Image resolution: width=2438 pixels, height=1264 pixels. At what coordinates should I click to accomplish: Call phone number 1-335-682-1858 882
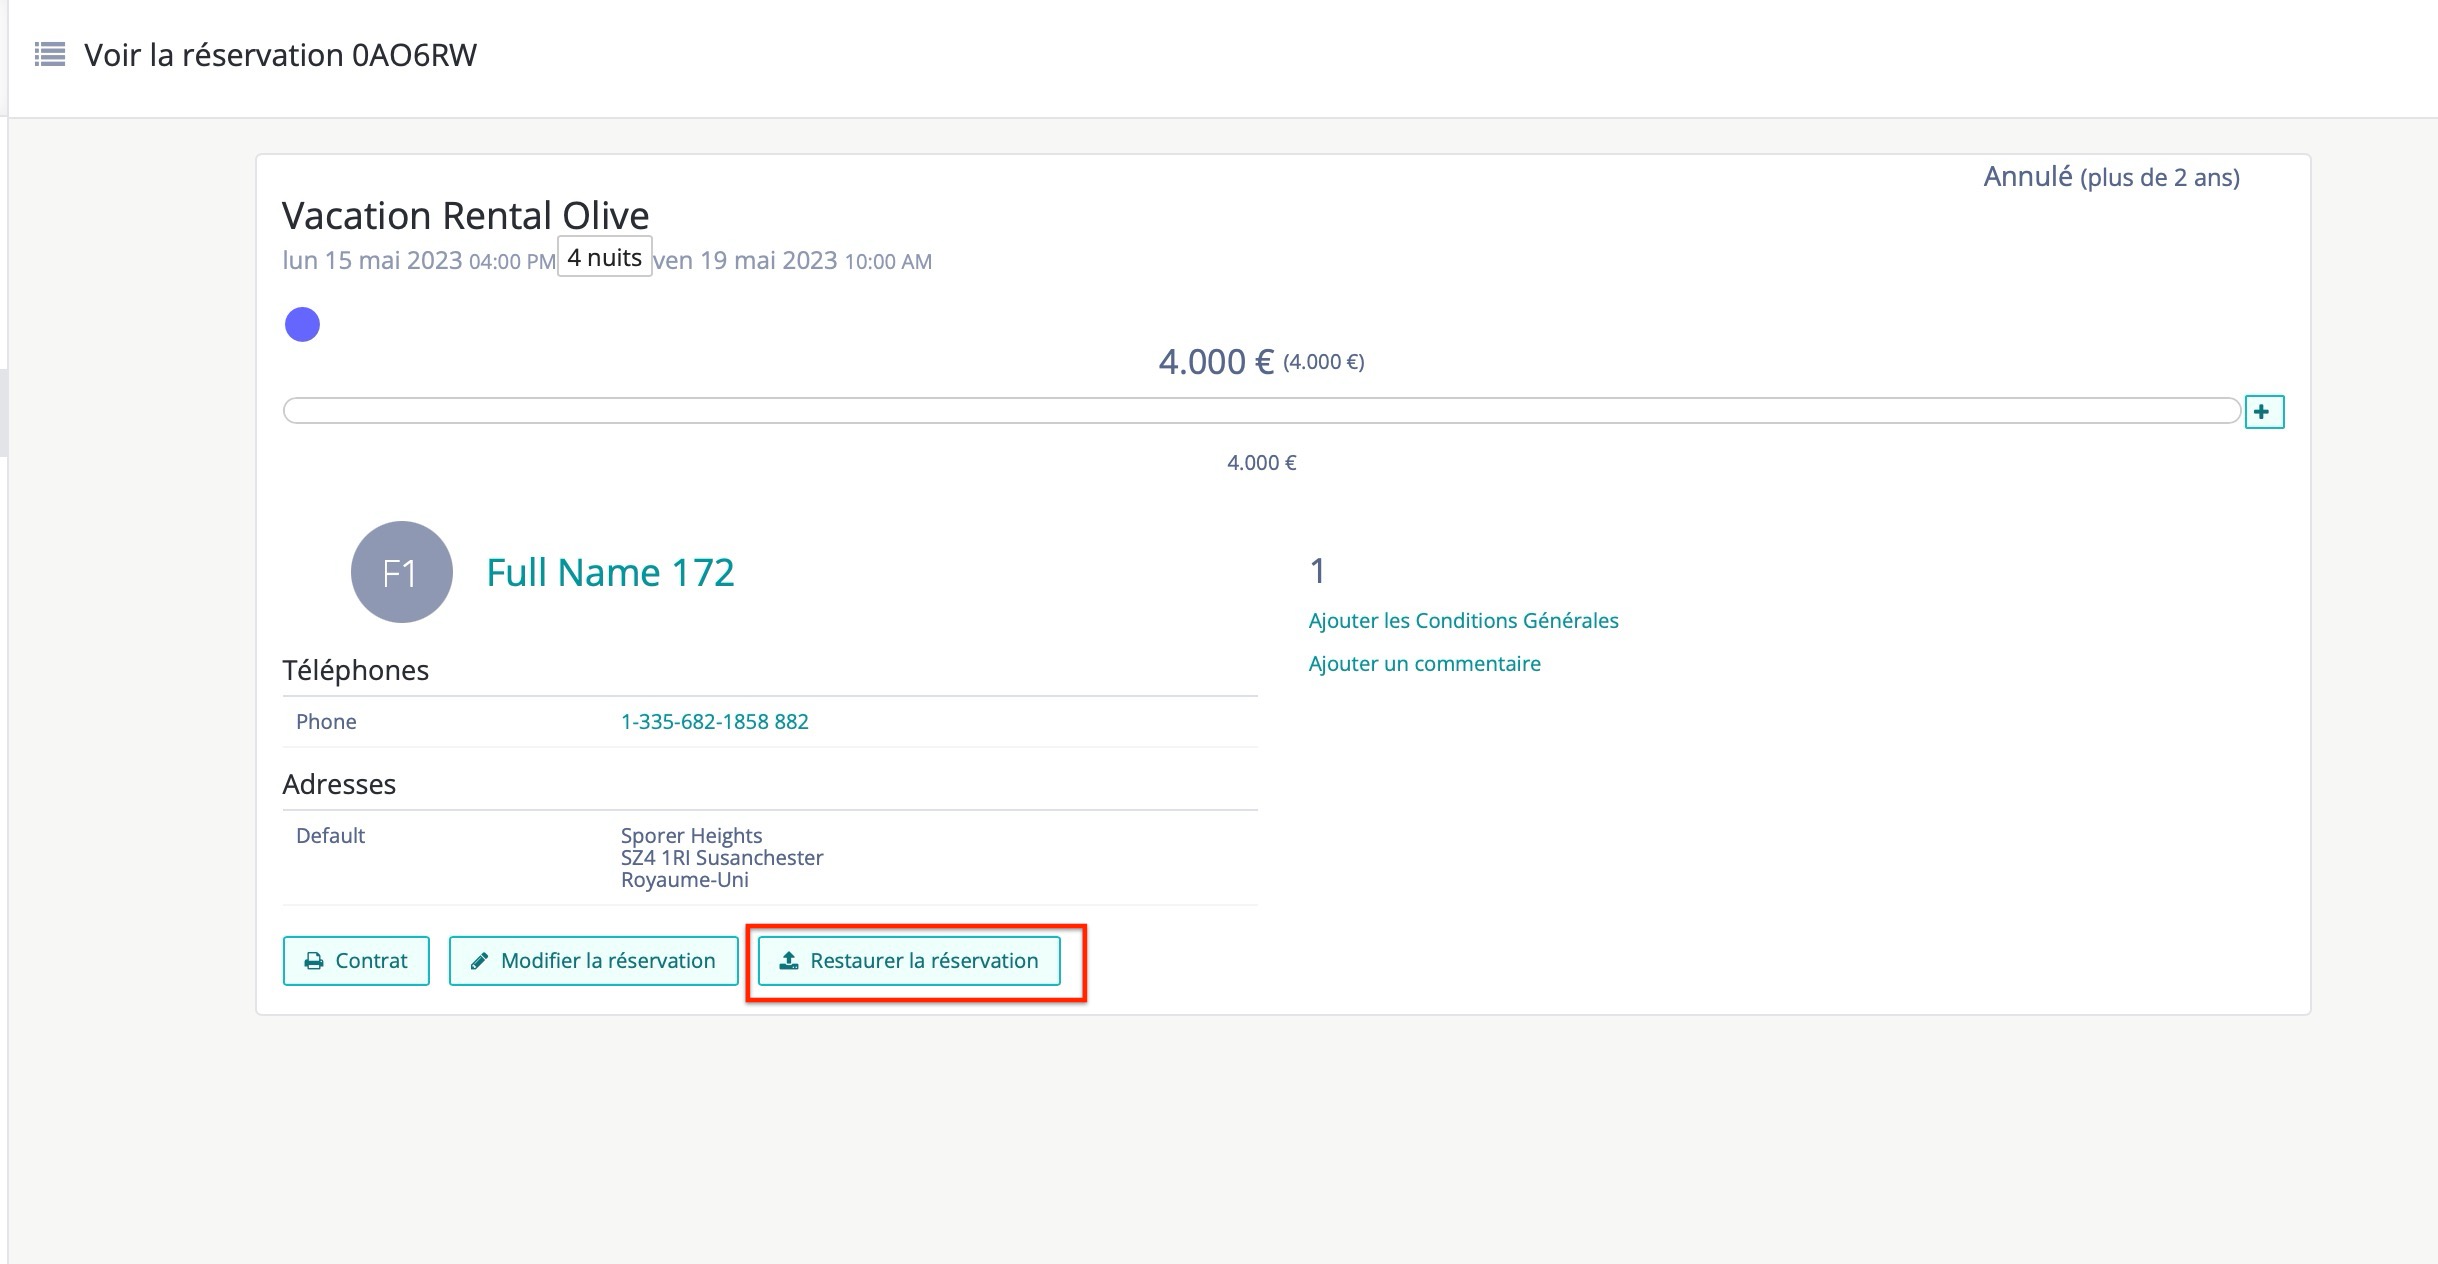714,721
